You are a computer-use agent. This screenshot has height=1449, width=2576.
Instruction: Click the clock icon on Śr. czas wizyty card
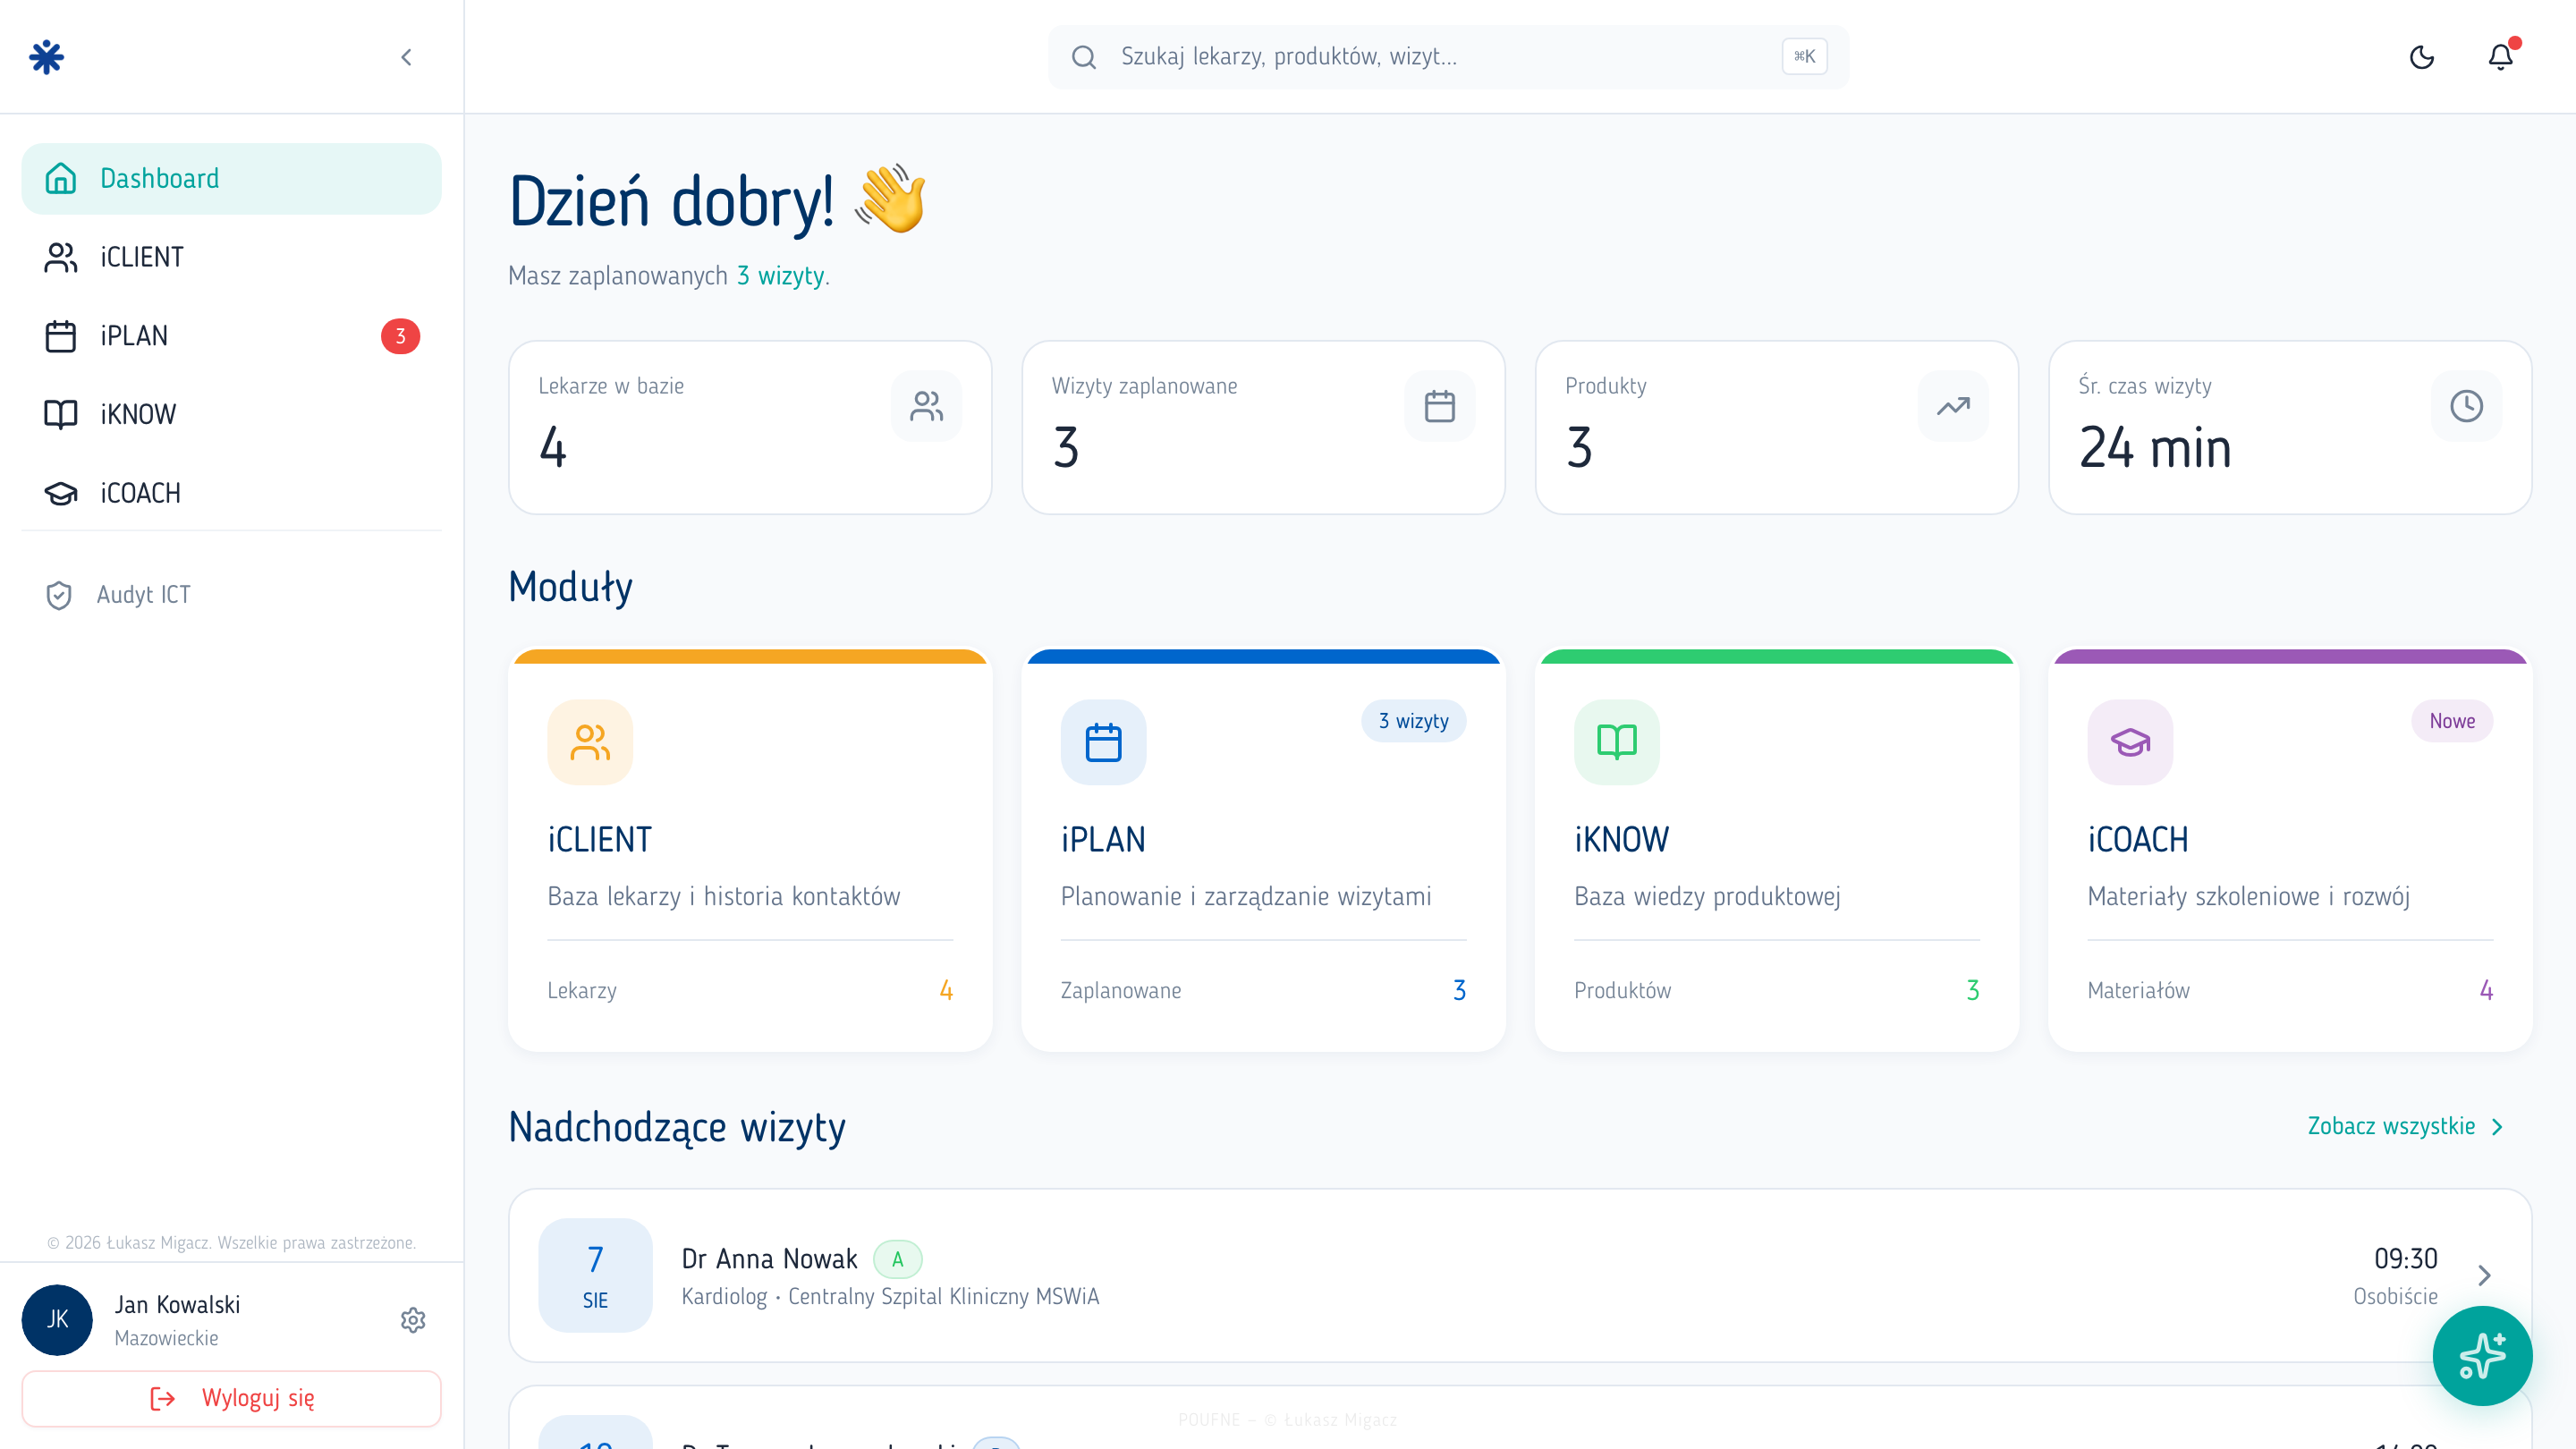point(2466,406)
